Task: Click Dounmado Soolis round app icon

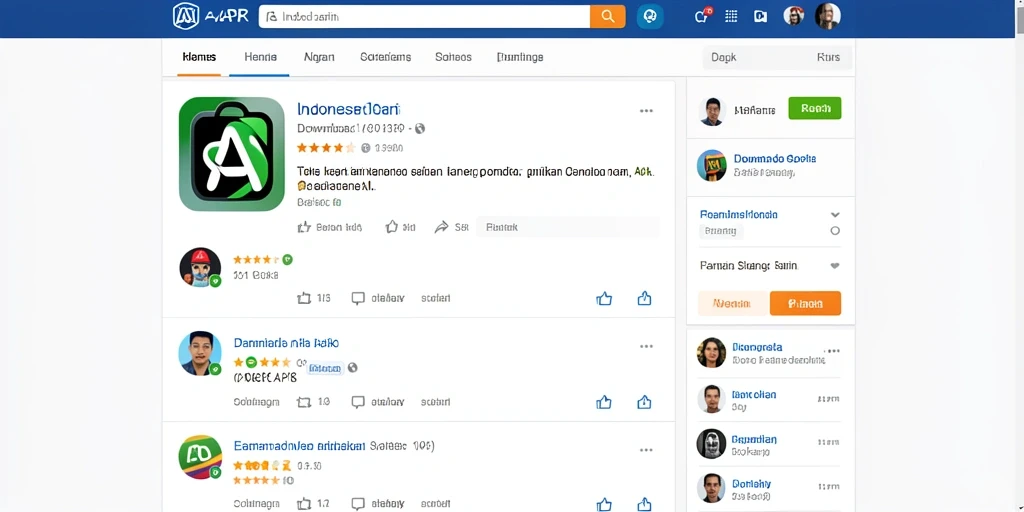Action: click(712, 165)
